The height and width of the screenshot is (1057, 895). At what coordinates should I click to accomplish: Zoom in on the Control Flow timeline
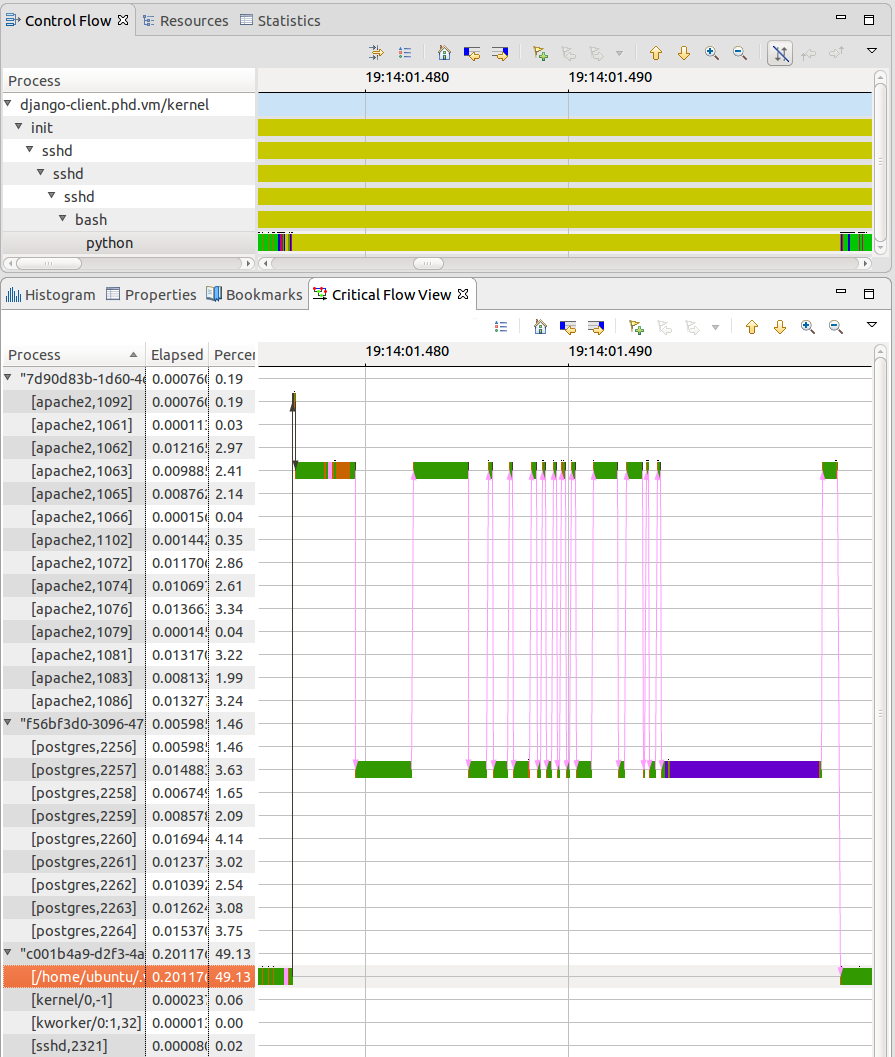[712, 53]
